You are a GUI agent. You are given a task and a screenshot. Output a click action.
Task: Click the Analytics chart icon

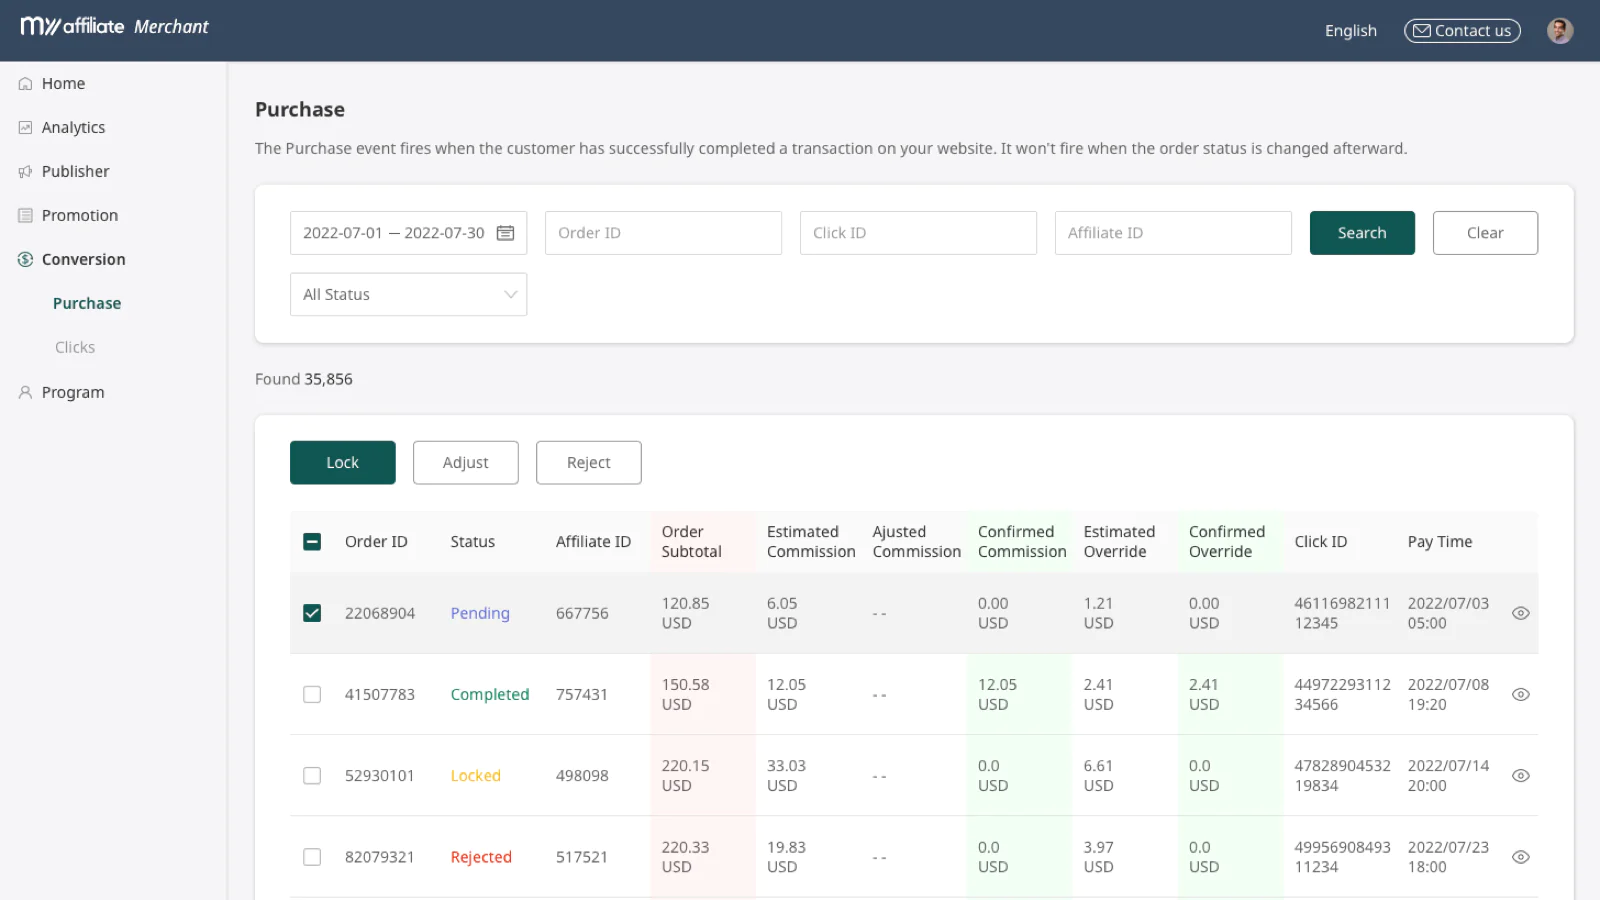pyautogui.click(x=26, y=128)
